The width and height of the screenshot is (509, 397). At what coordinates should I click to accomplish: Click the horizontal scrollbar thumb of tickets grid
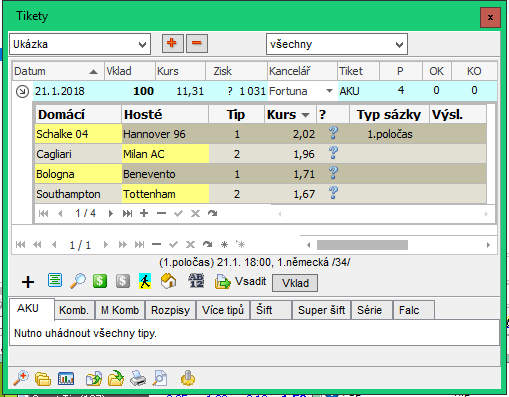[x=362, y=245]
